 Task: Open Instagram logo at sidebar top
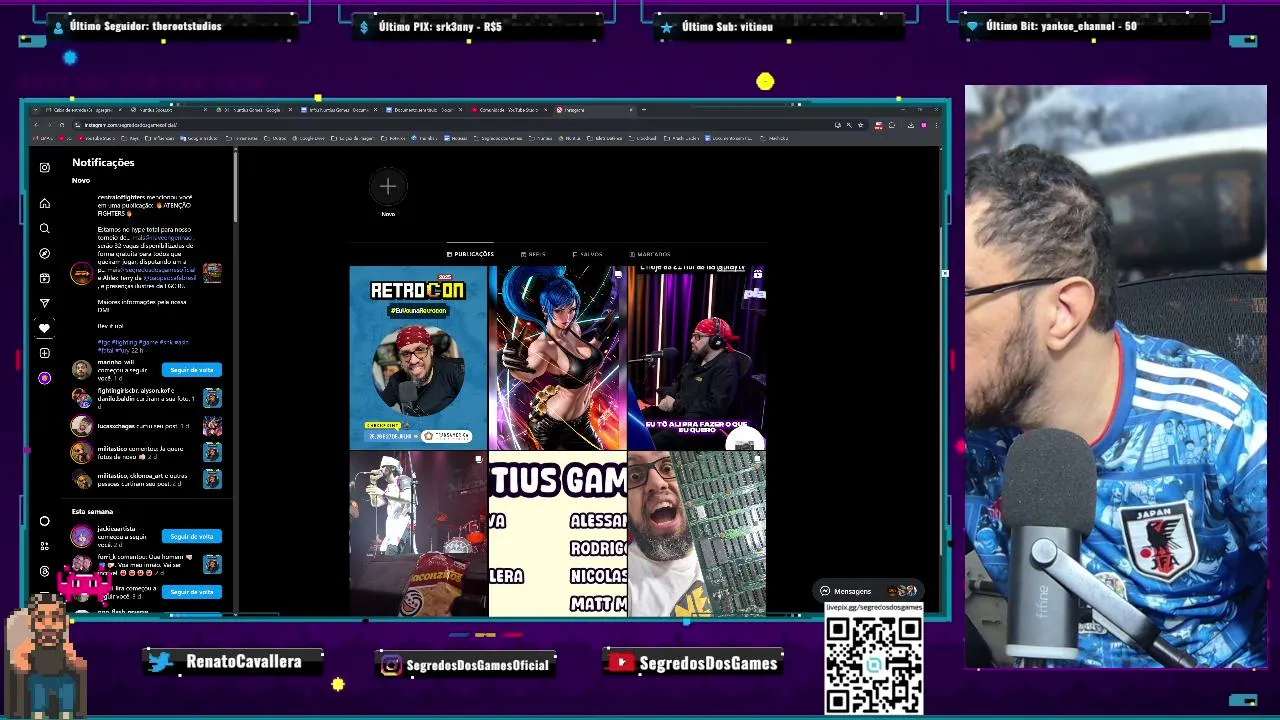(x=44, y=167)
